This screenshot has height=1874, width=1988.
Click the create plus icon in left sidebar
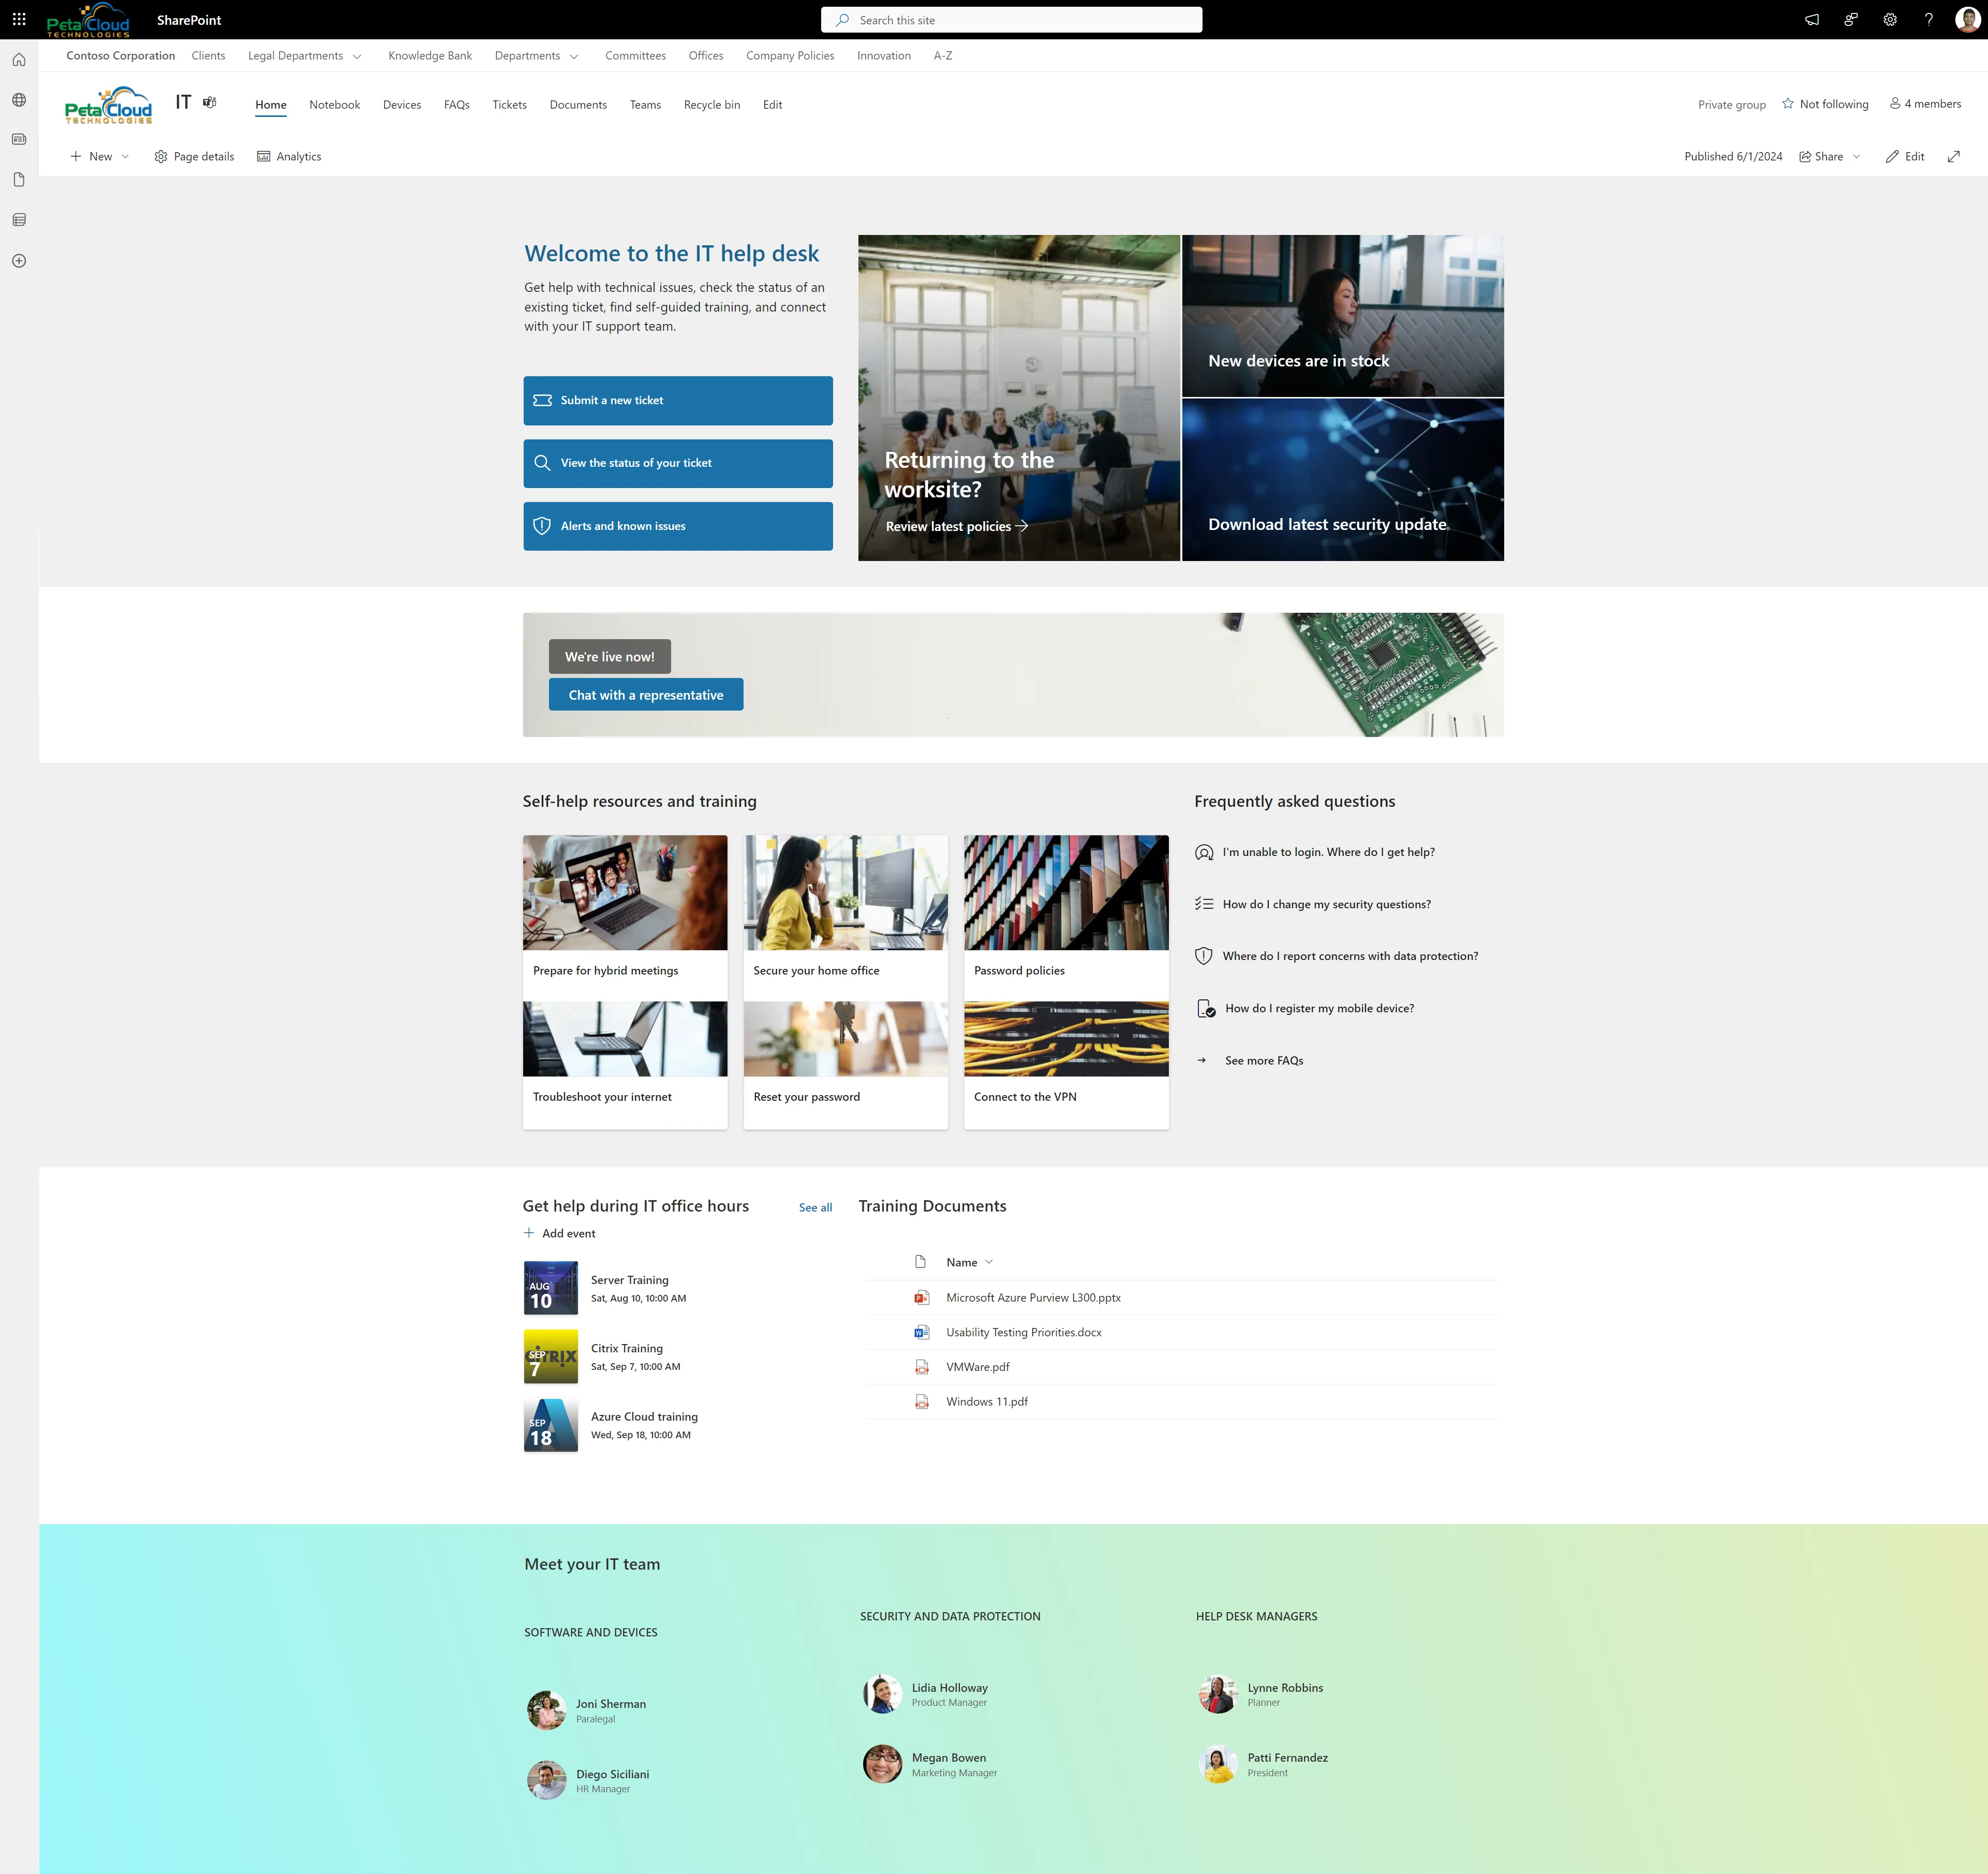click(x=19, y=261)
